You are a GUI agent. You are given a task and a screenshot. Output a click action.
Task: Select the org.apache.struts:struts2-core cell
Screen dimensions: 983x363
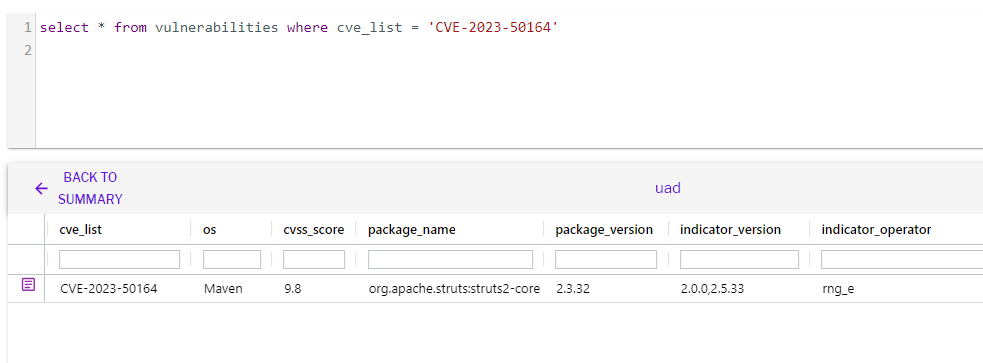click(454, 289)
